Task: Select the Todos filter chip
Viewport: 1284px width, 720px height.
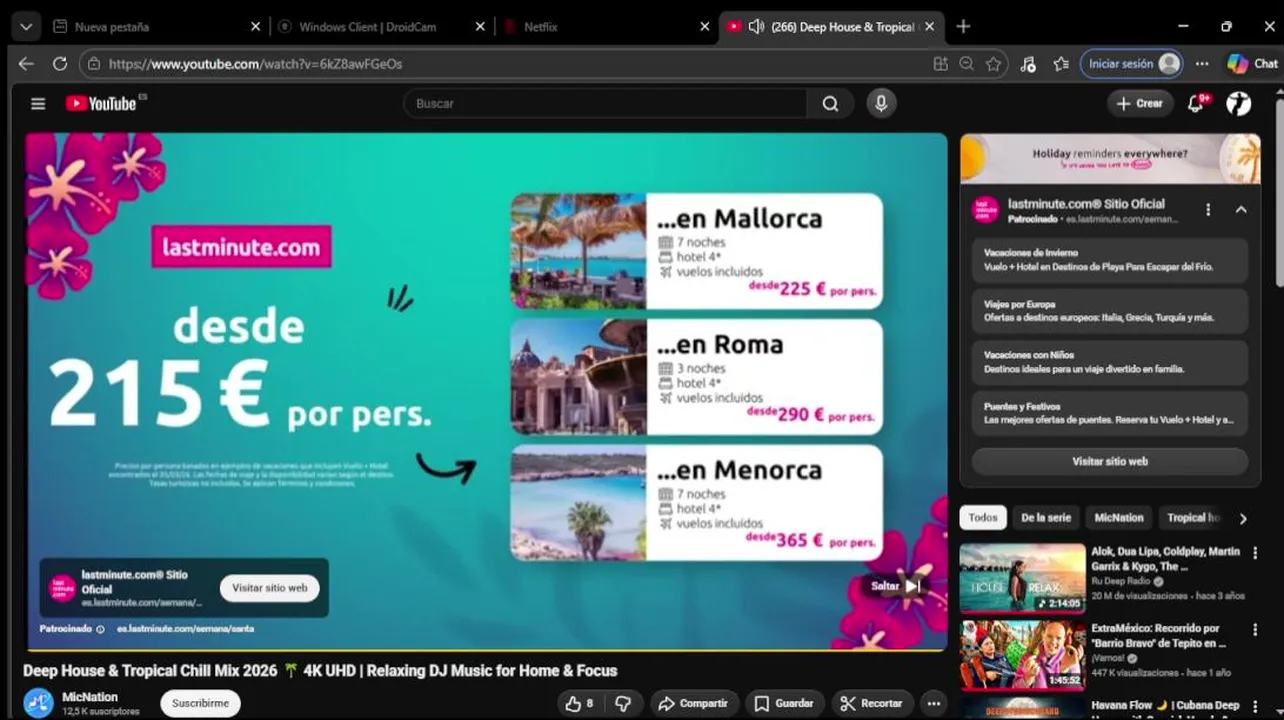Action: [982, 517]
